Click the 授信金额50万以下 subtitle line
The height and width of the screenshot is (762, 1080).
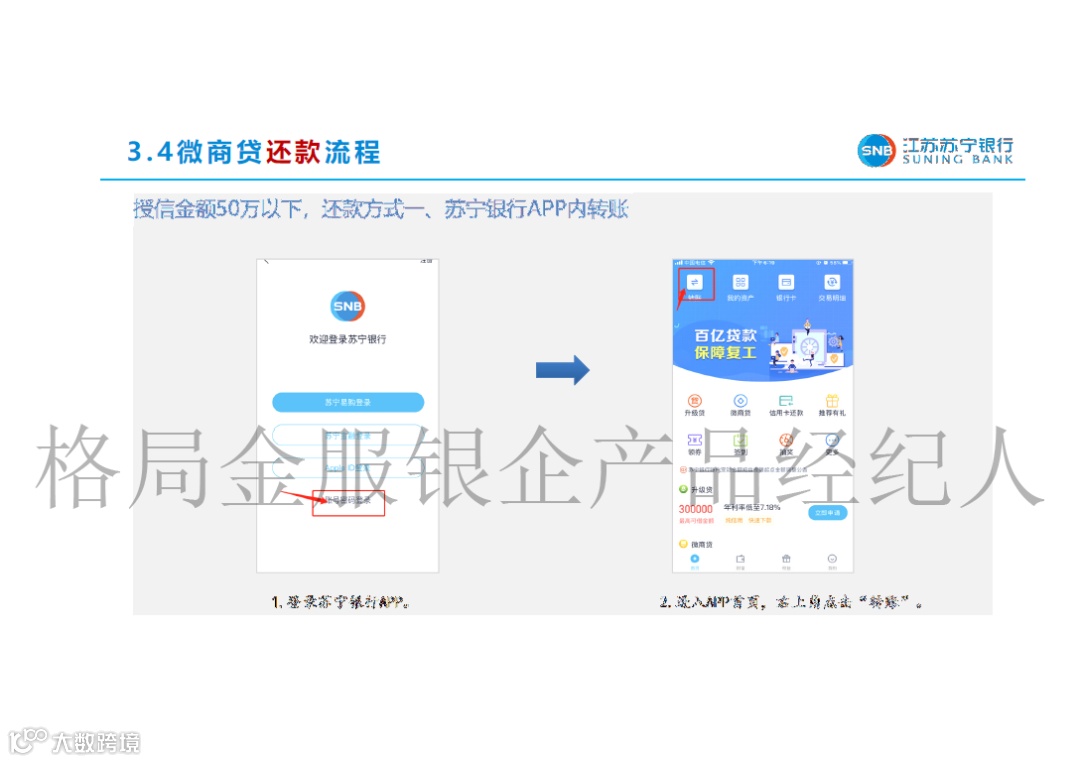(x=381, y=209)
